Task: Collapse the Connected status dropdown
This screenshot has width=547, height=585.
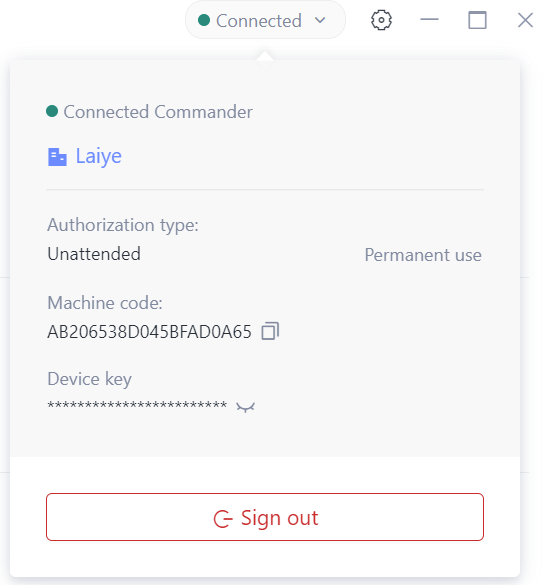Action: point(265,20)
